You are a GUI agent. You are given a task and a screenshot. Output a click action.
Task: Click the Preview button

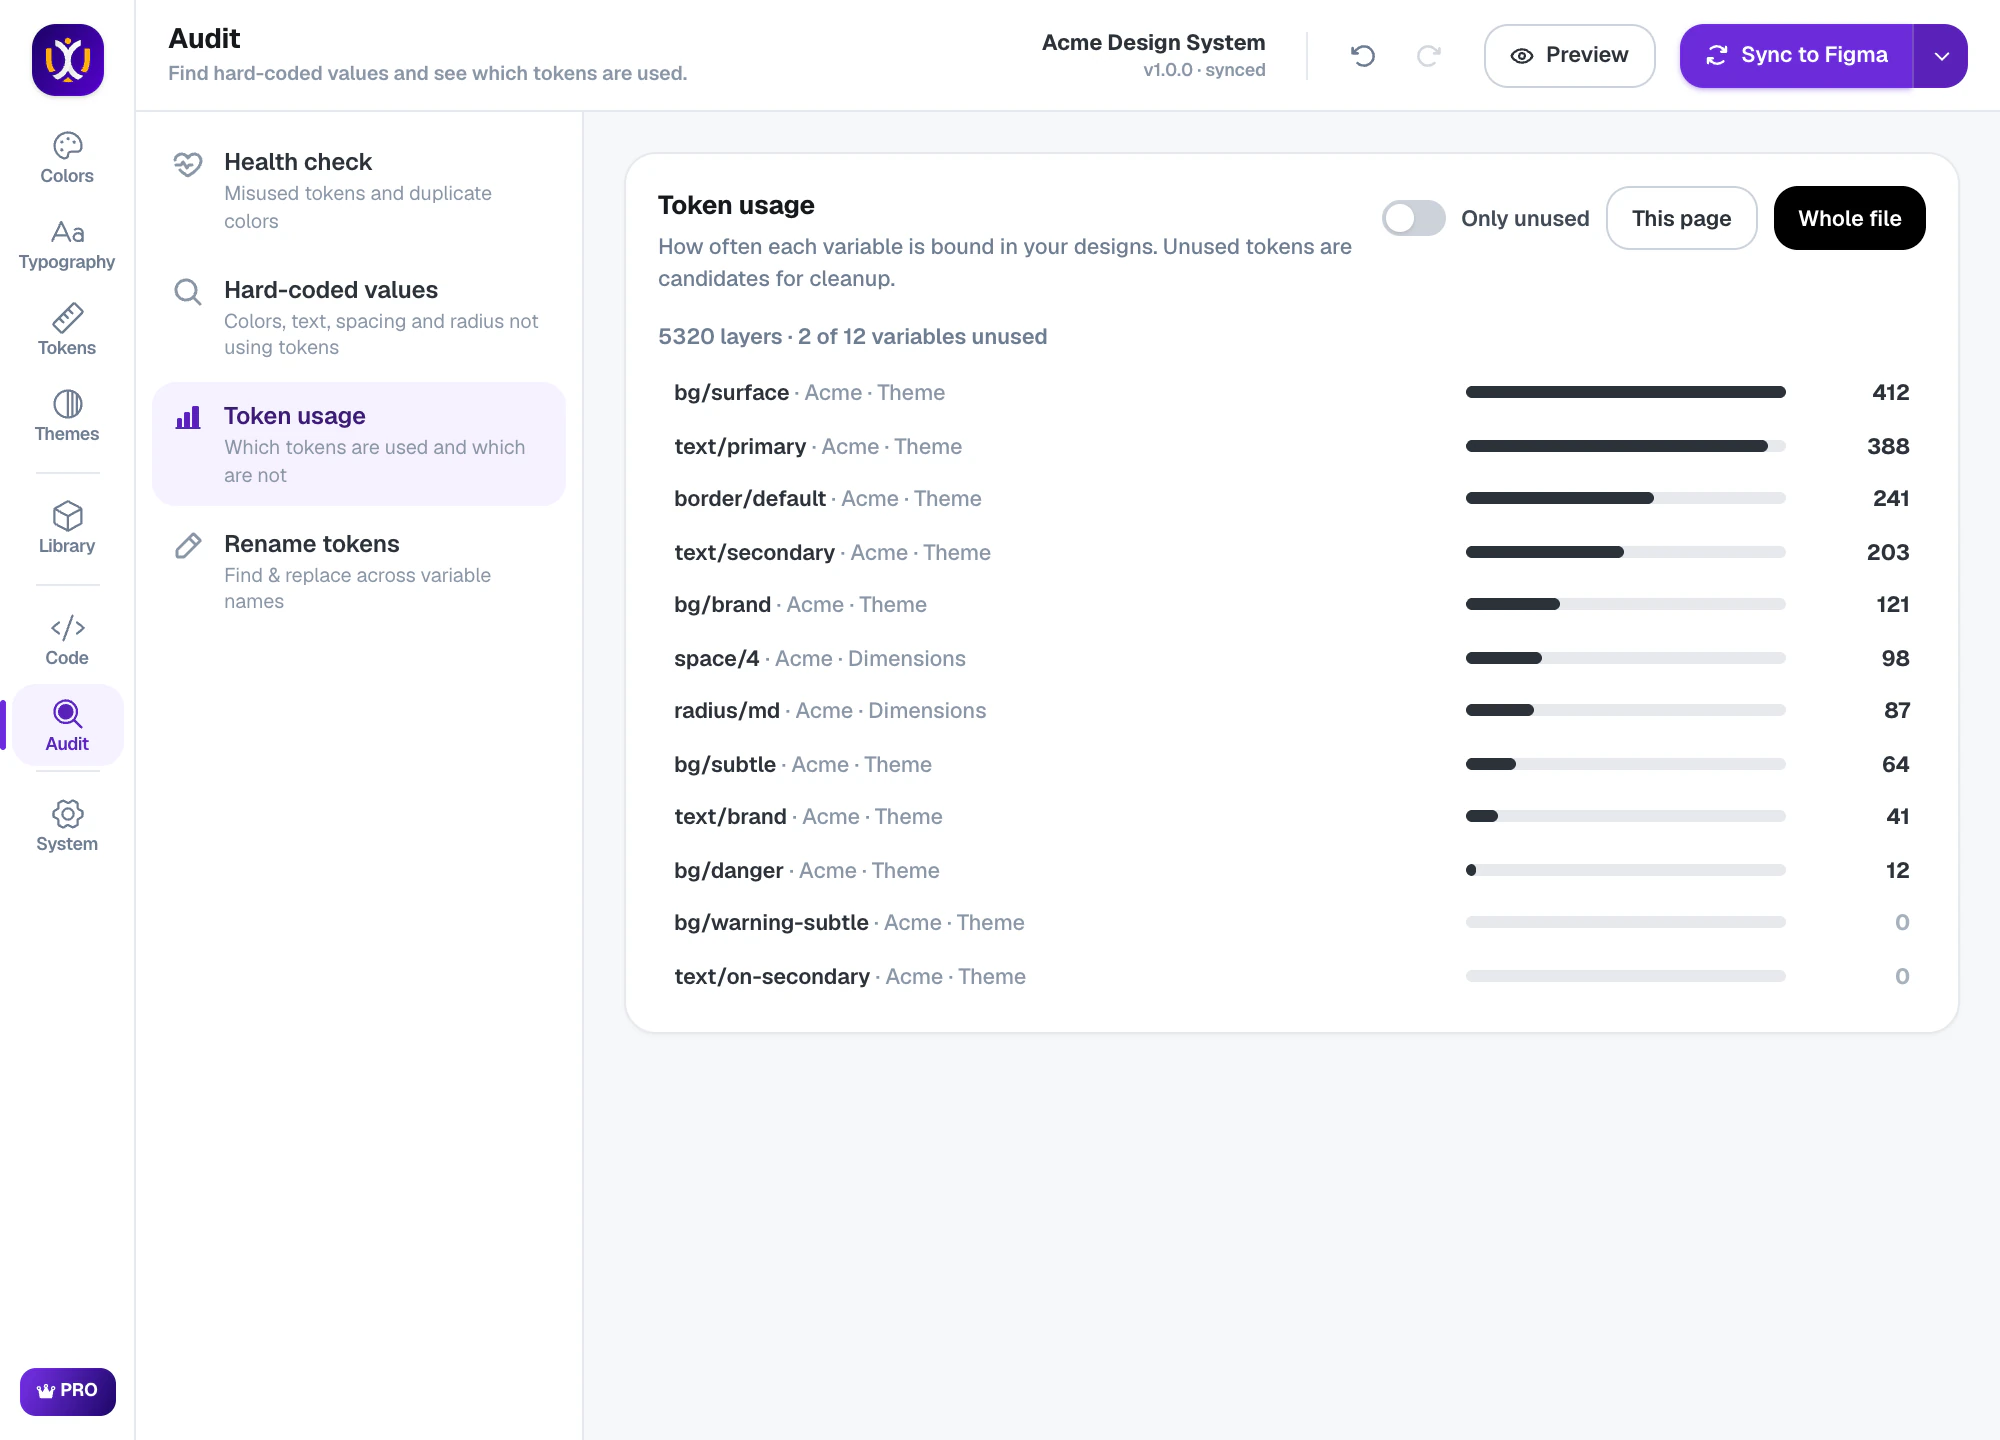[x=1569, y=56]
